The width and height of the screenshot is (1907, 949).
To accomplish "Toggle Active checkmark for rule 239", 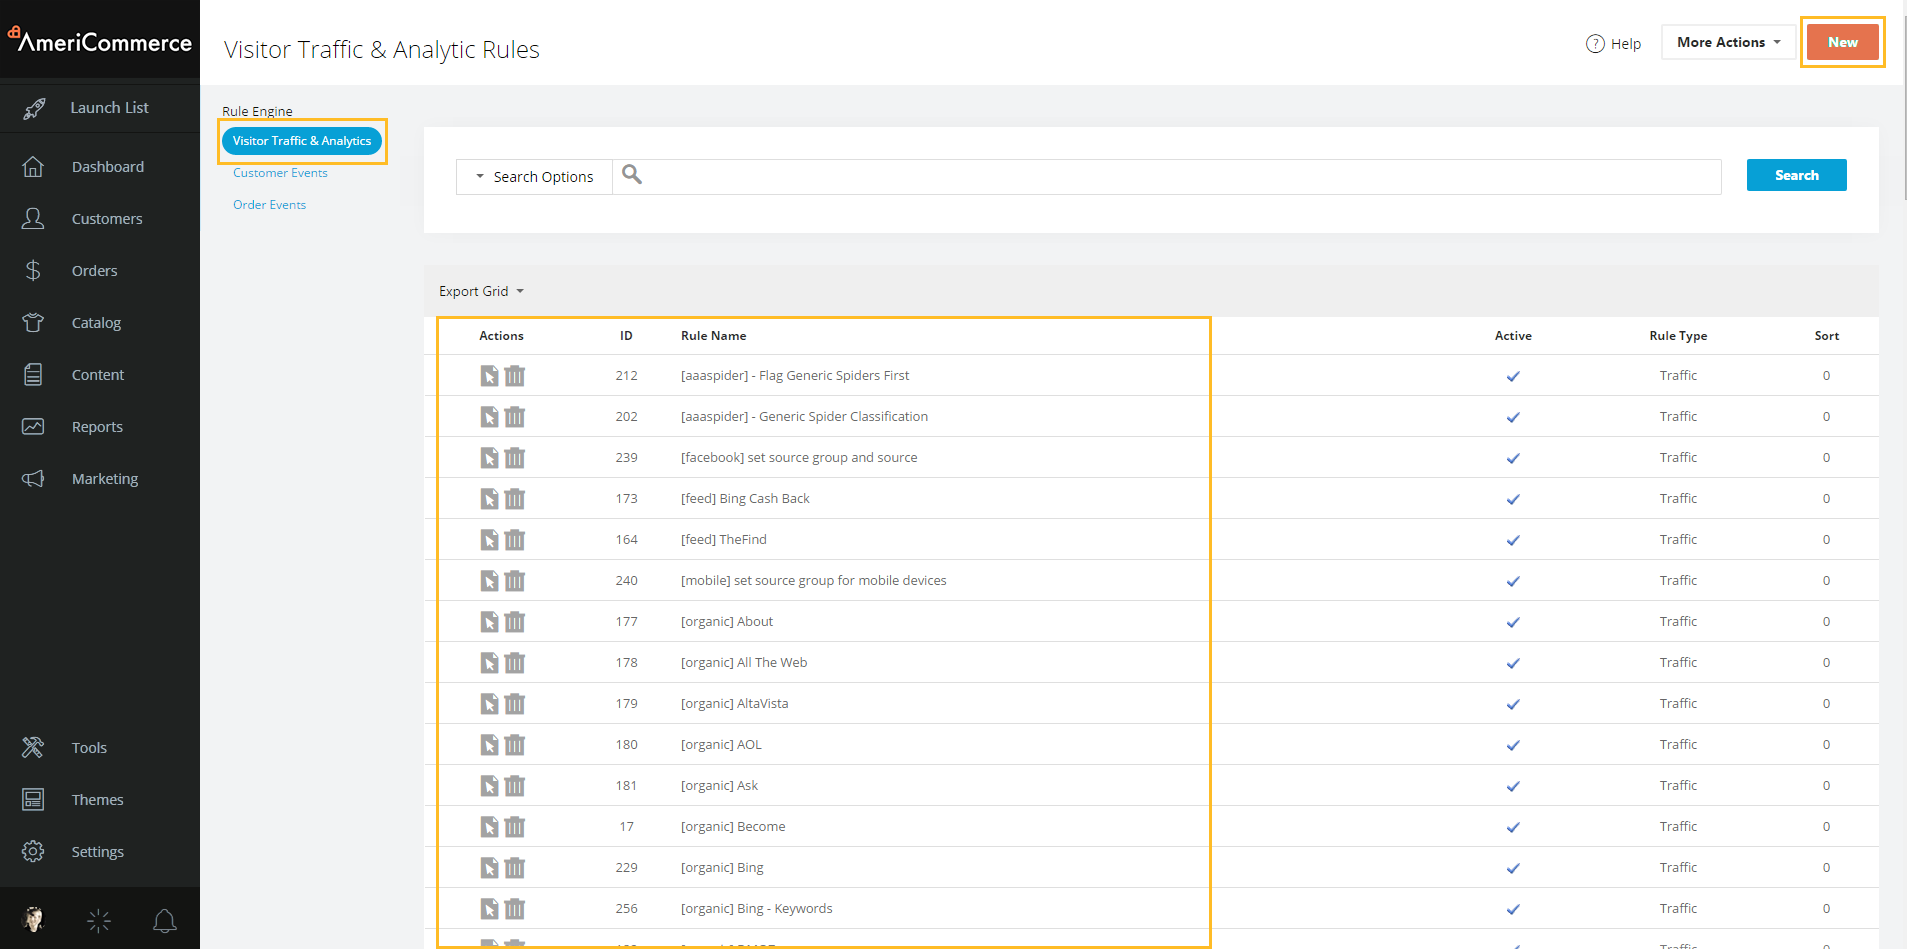I will click(1513, 458).
